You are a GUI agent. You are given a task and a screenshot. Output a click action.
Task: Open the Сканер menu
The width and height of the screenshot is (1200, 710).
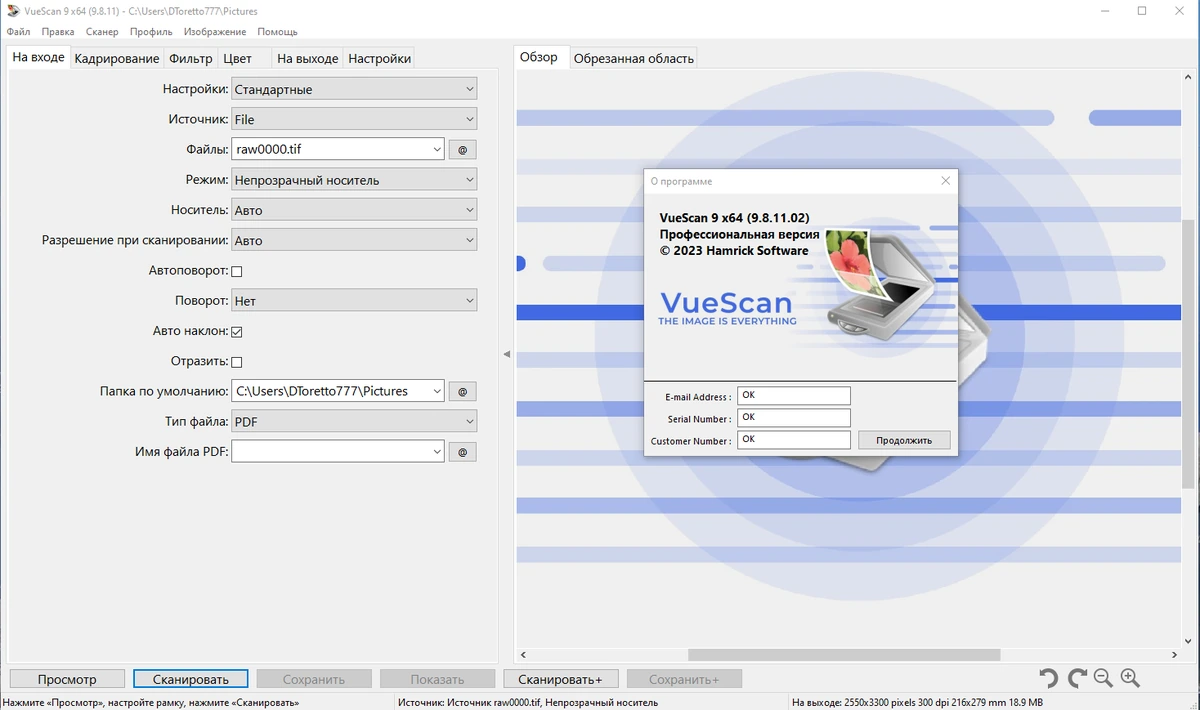click(x=102, y=32)
